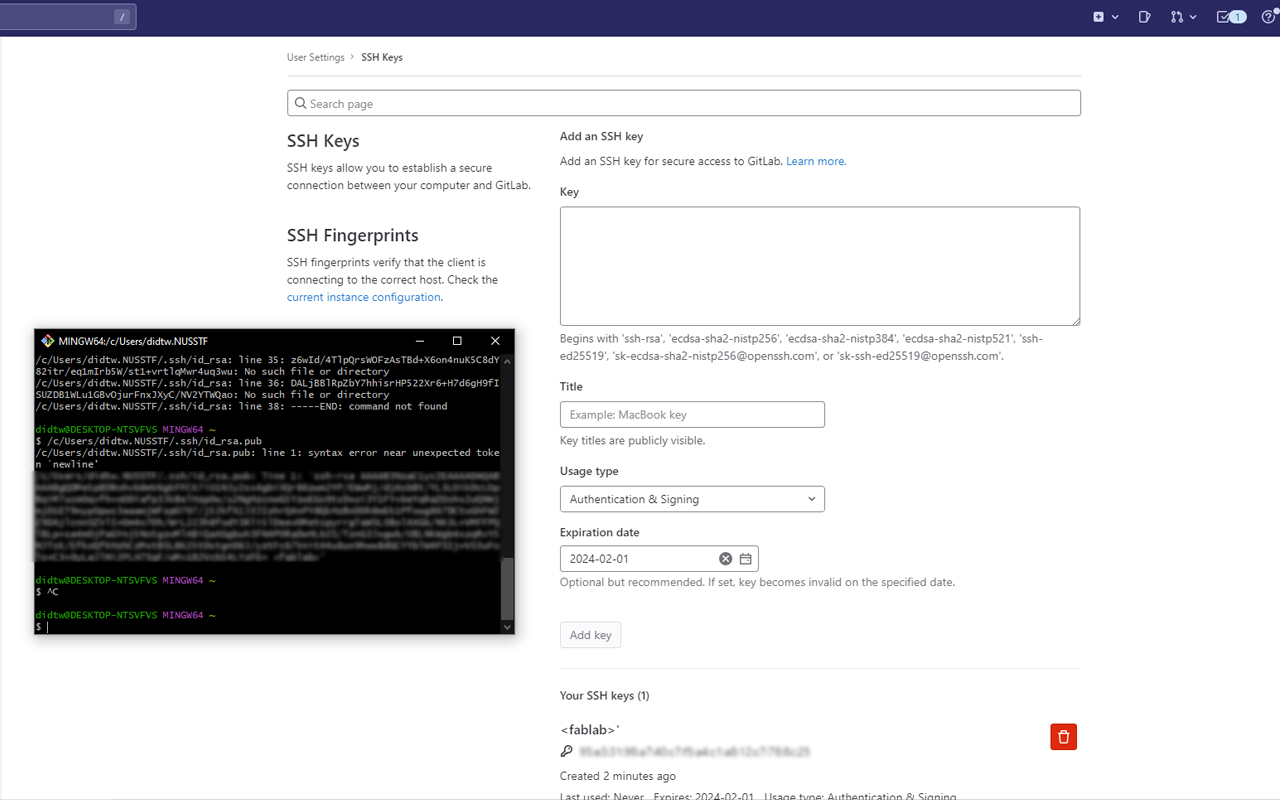Click the Search page magnifier icon
This screenshot has height=800, width=1280.
[300, 103]
